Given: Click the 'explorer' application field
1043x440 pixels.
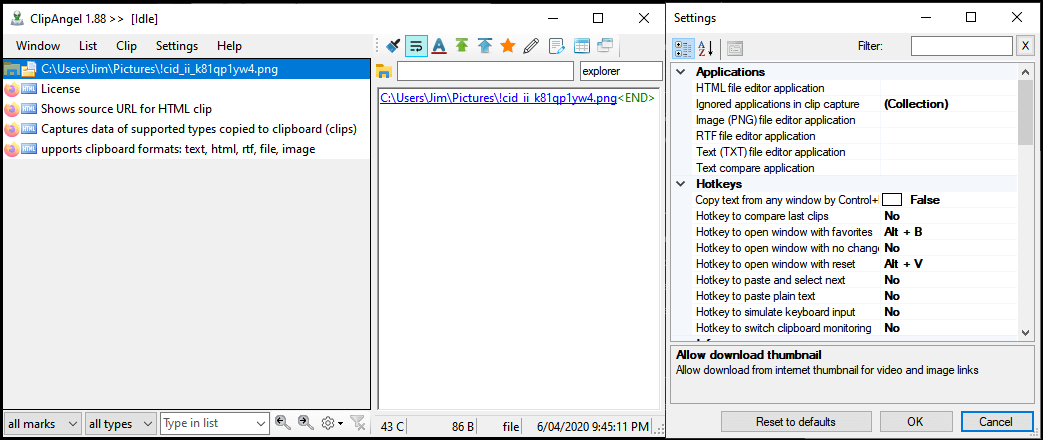Looking at the screenshot, I should tap(621, 71).
